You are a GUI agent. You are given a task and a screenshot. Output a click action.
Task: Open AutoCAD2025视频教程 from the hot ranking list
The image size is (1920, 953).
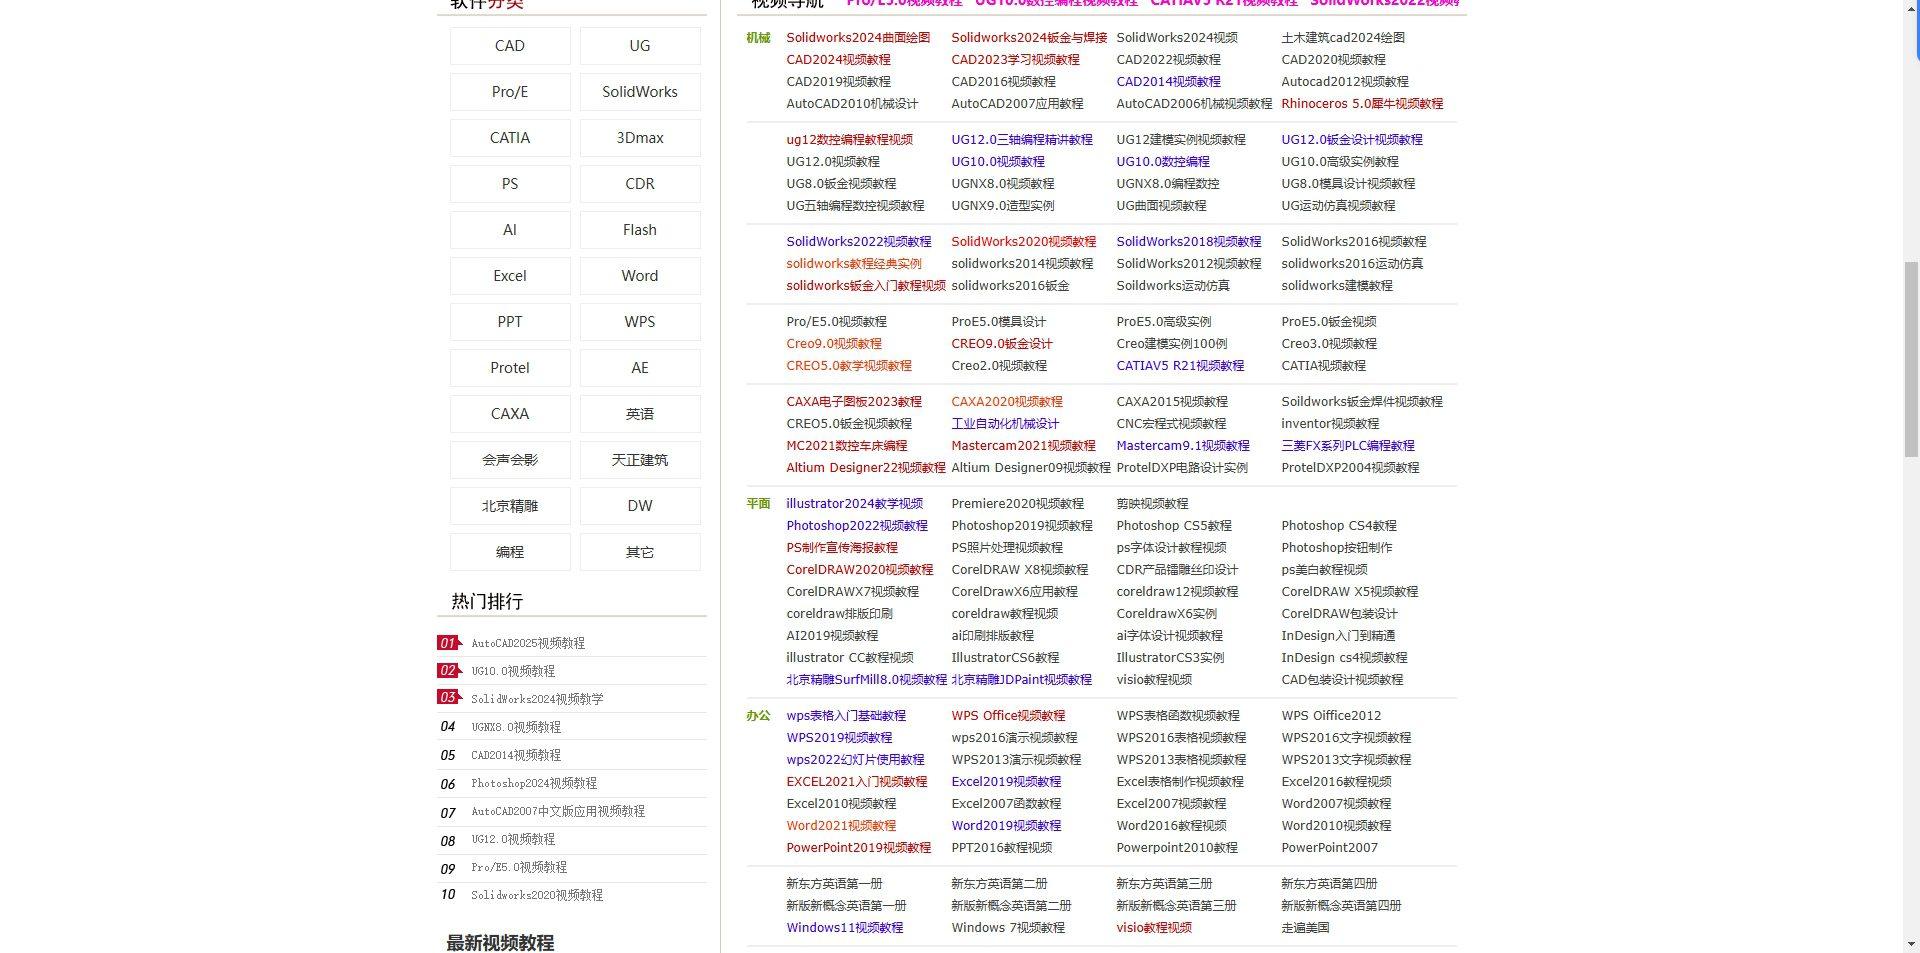527,642
